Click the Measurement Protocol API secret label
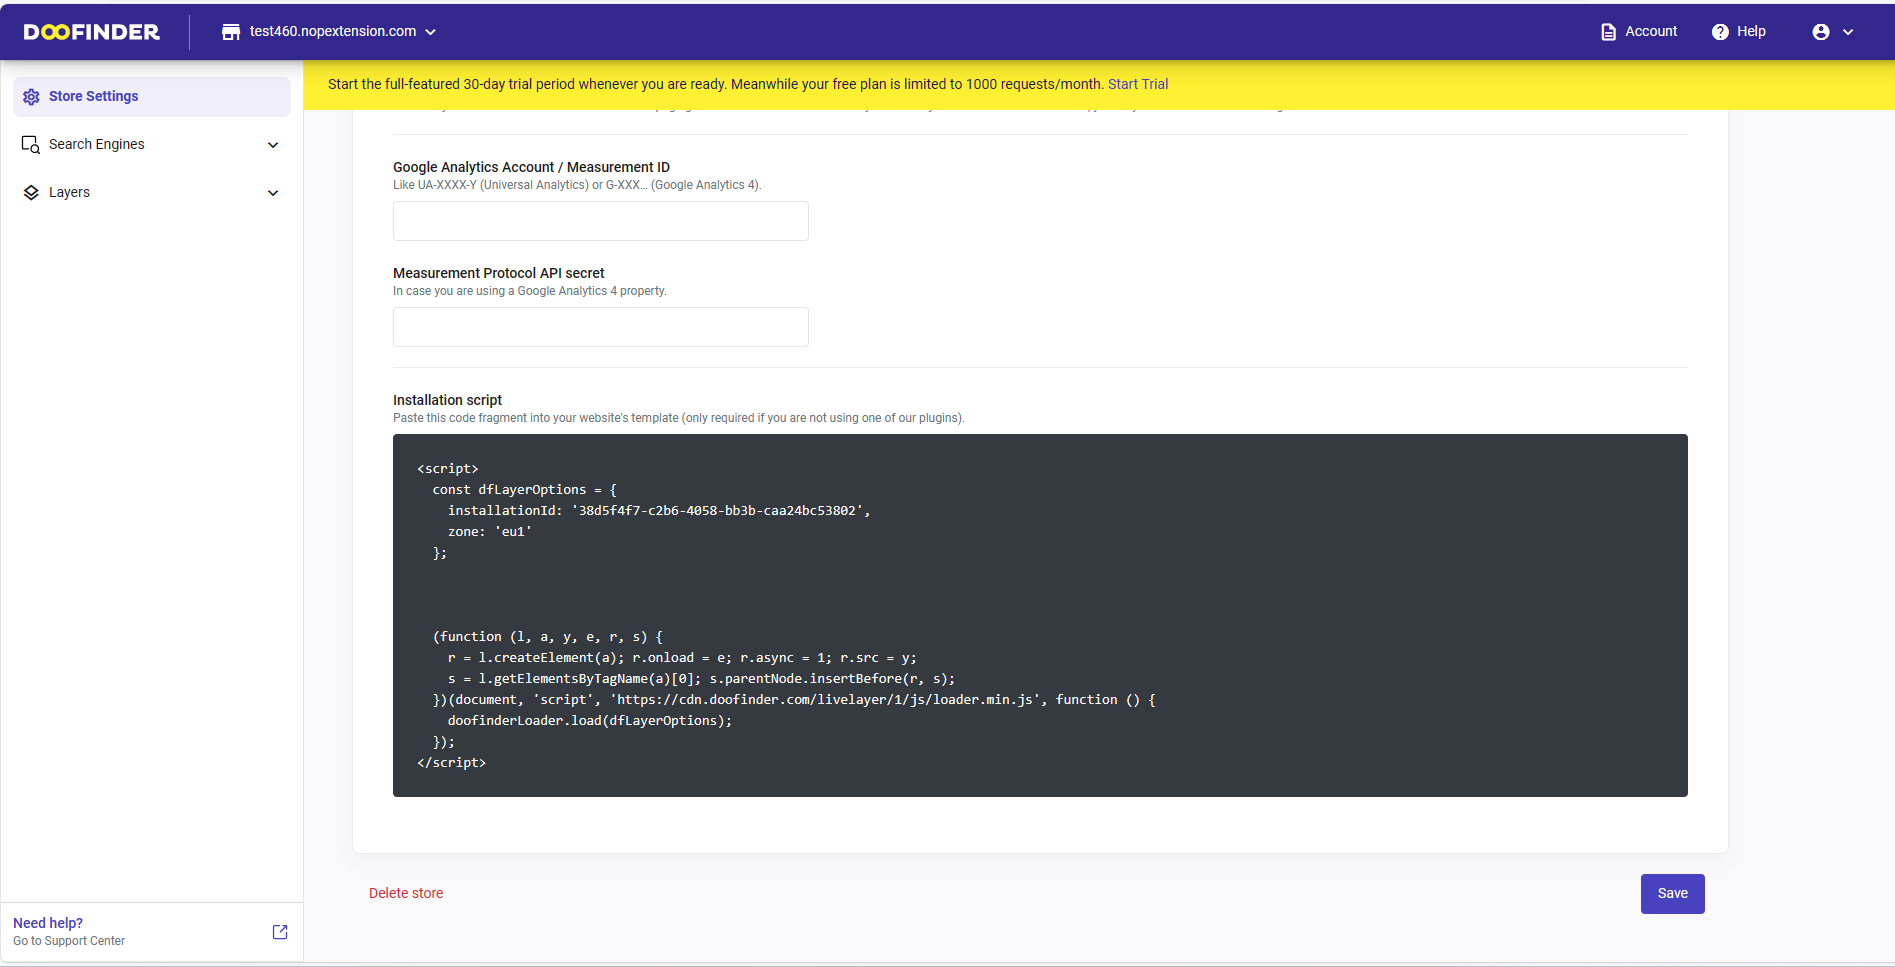 pos(499,273)
